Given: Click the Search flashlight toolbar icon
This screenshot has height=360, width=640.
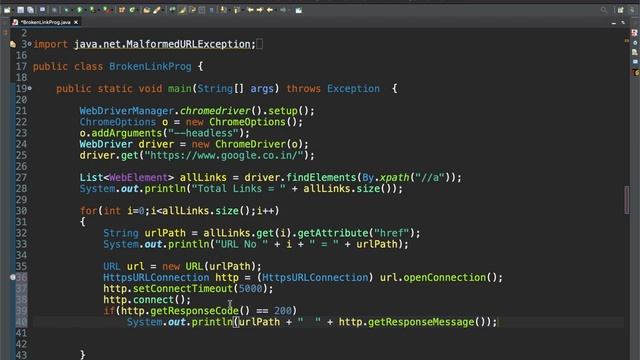Looking at the screenshot, I should pyautogui.click(x=156, y=10).
